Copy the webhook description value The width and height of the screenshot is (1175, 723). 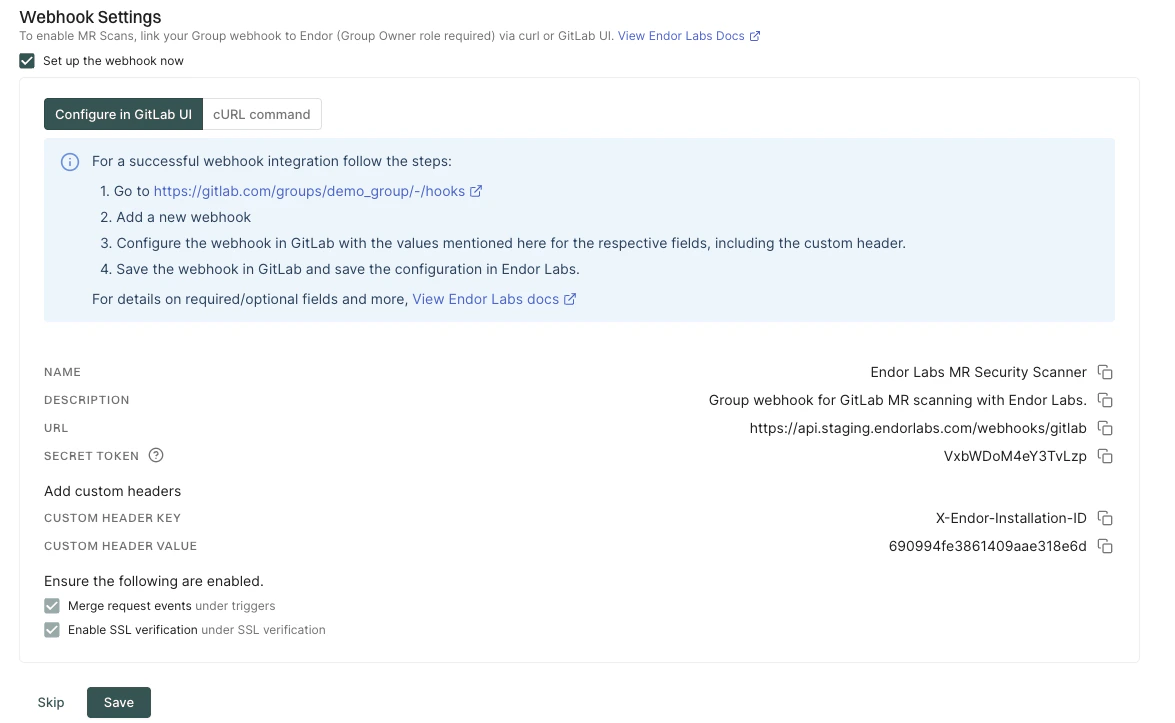[1105, 400]
